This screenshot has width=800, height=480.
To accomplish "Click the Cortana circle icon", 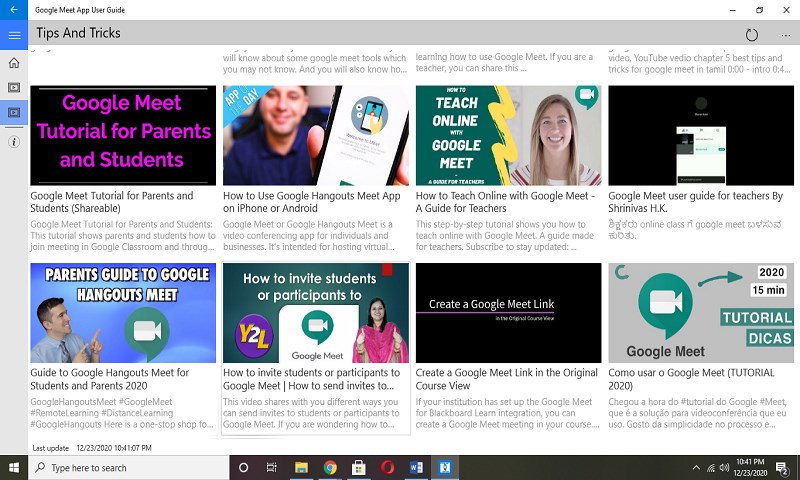I will pos(243,467).
